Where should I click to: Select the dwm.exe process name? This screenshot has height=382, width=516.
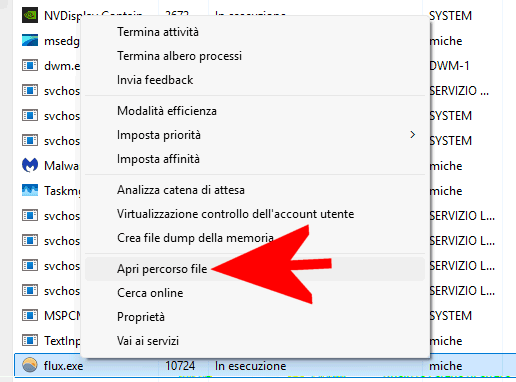[62, 66]
